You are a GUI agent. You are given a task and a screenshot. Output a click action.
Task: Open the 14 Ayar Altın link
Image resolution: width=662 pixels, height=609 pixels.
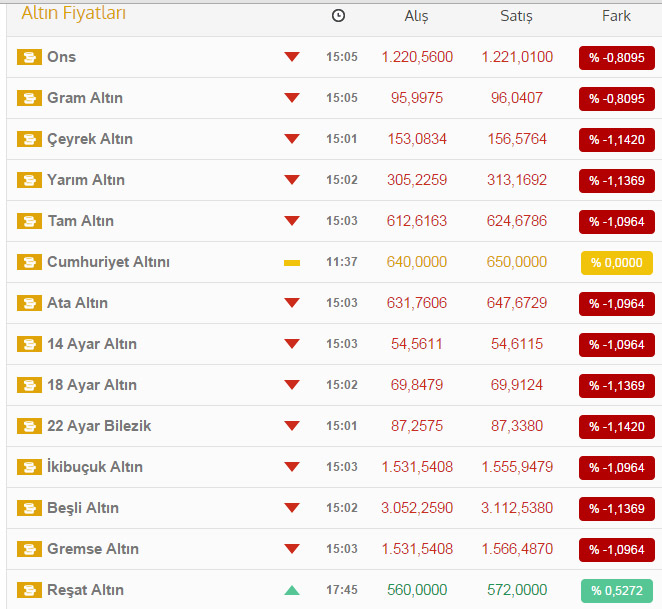[x=92, y=344]
